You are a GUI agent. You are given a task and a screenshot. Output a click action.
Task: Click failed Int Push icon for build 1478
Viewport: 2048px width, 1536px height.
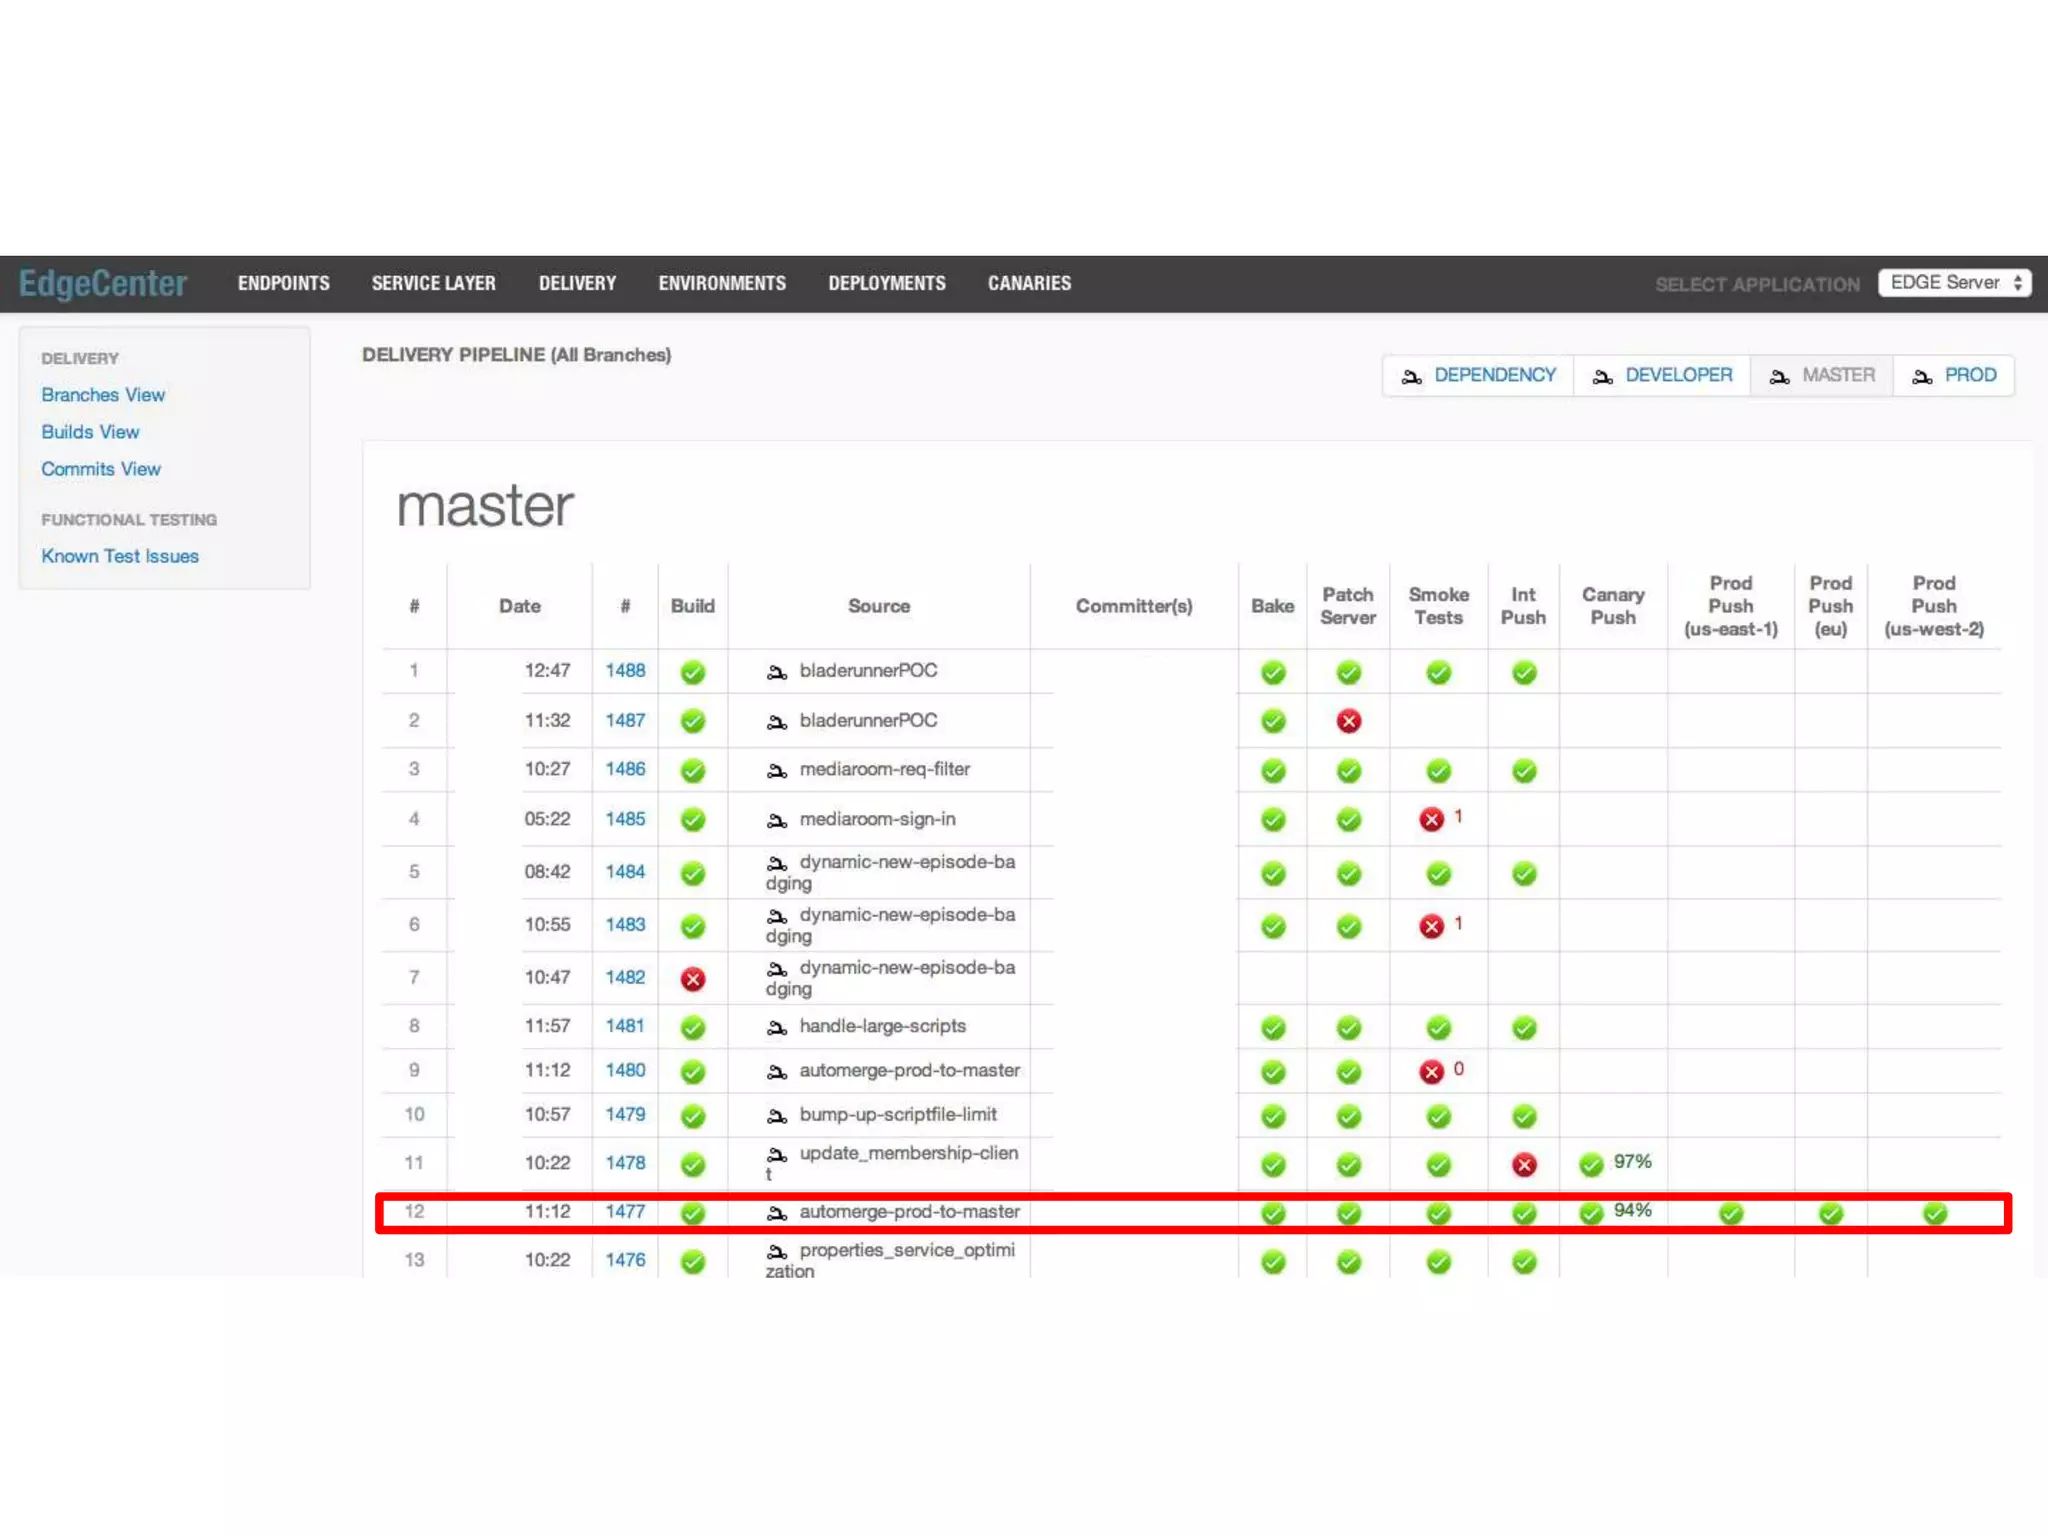(1523, 1164)
